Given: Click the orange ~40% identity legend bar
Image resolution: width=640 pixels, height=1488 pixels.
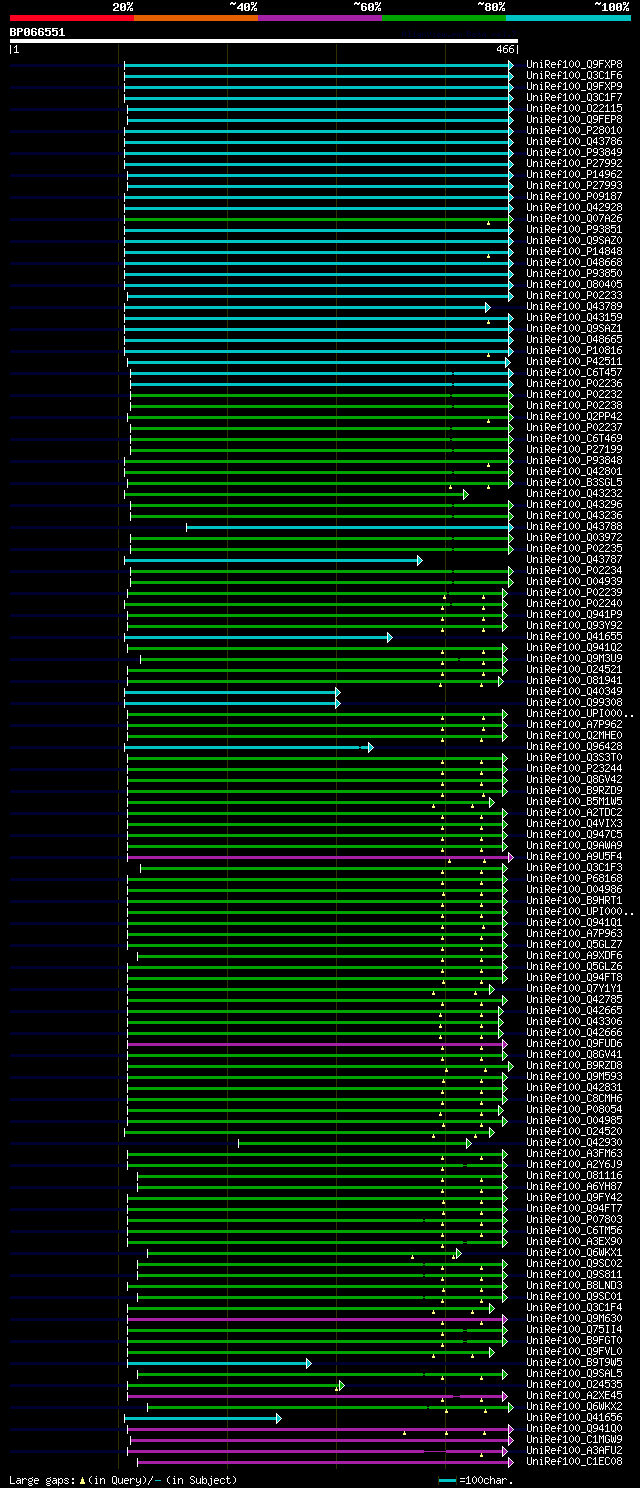Looking at the screenshot, I should (196, 18).
